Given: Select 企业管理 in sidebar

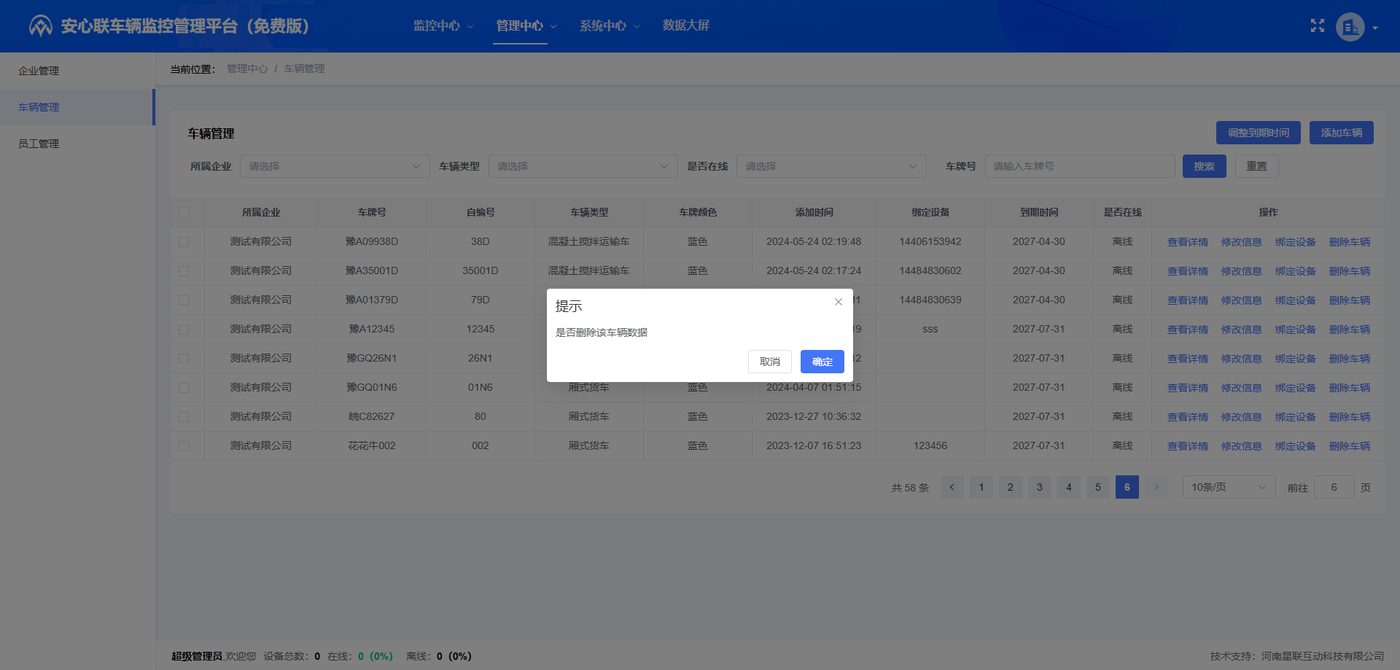Looking at the screenshot, I should [77, 71].
